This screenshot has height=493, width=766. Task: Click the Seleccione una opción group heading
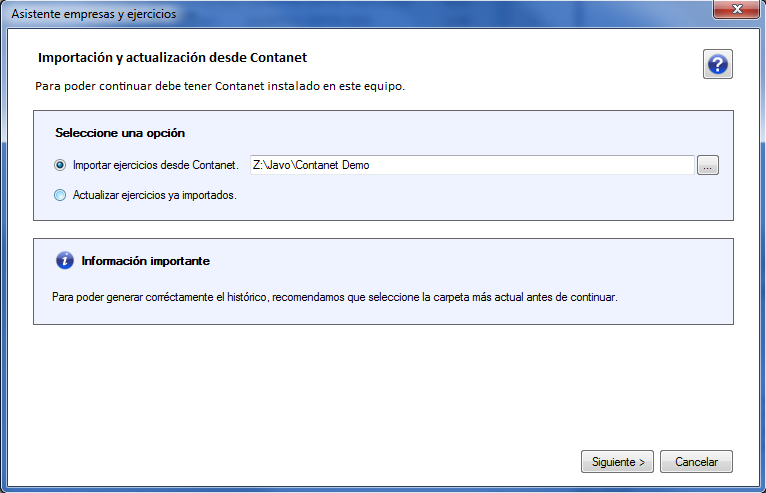(120, 133)
